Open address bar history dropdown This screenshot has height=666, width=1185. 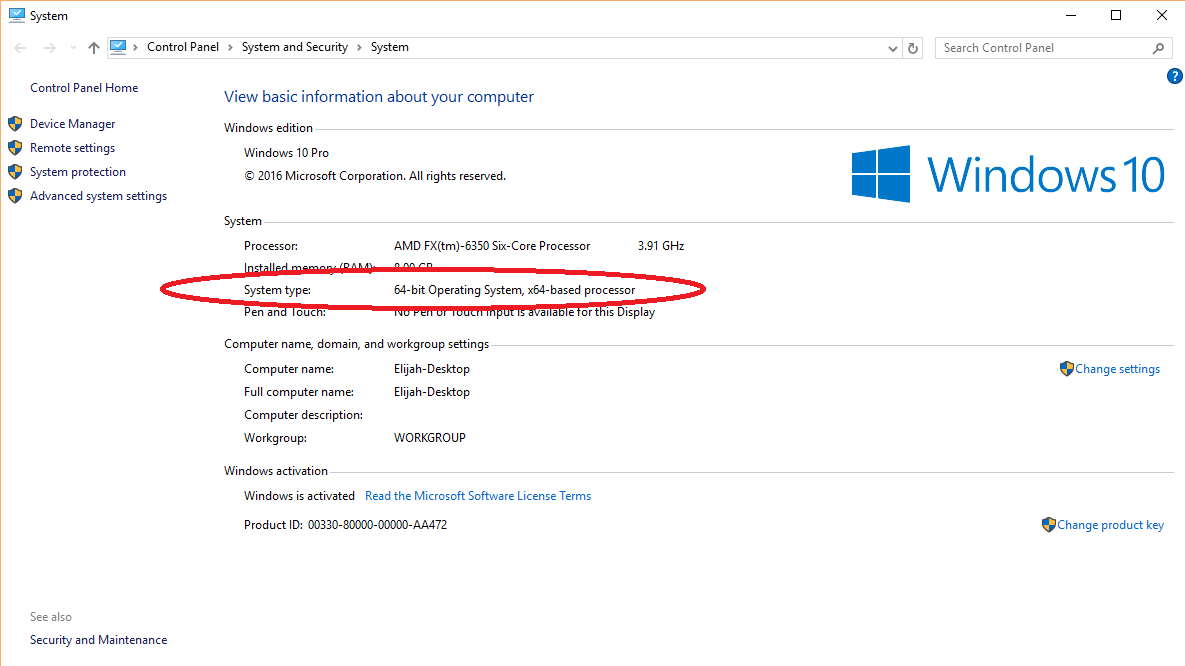893,48
